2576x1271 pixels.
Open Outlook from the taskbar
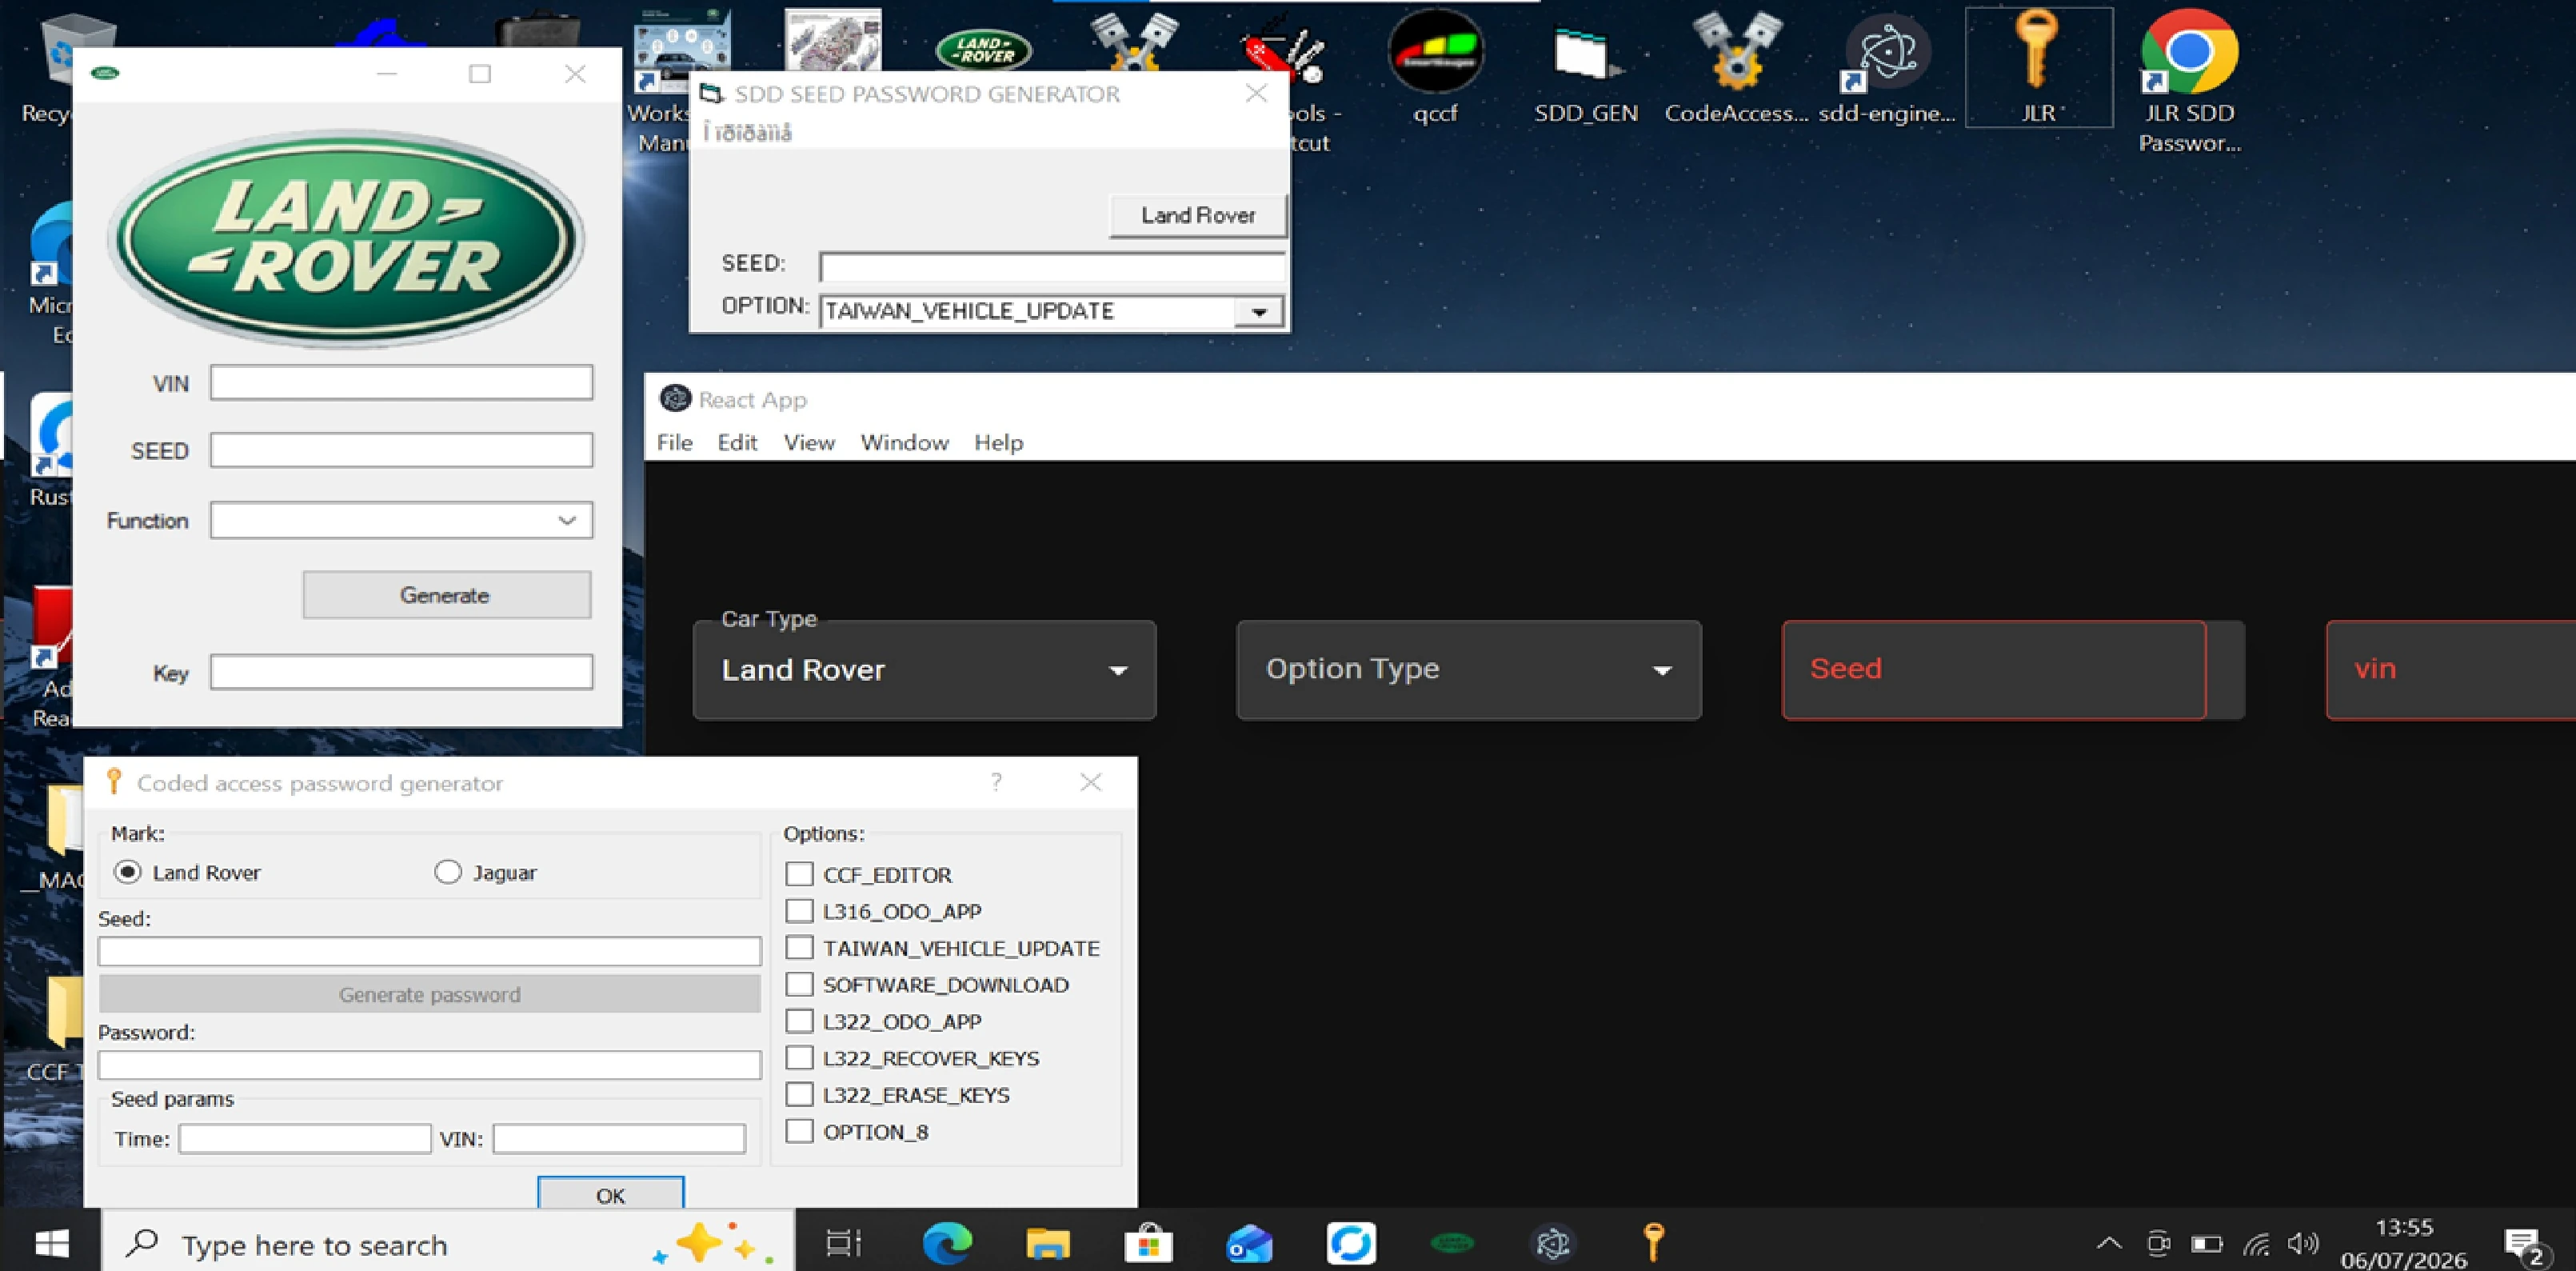tap(1249, 1243)
